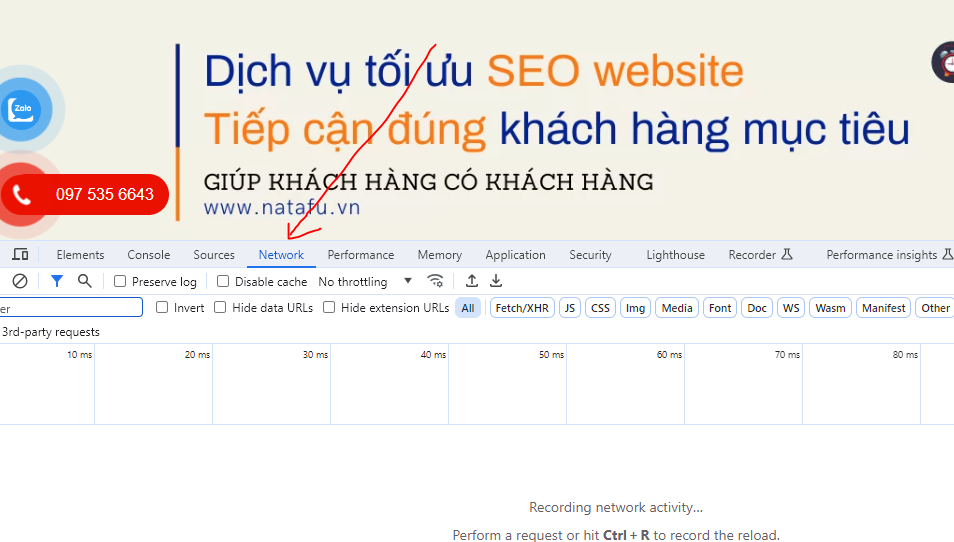Click the 40 ms timeline marker
The image size is (954, 542).
point(433,355)
